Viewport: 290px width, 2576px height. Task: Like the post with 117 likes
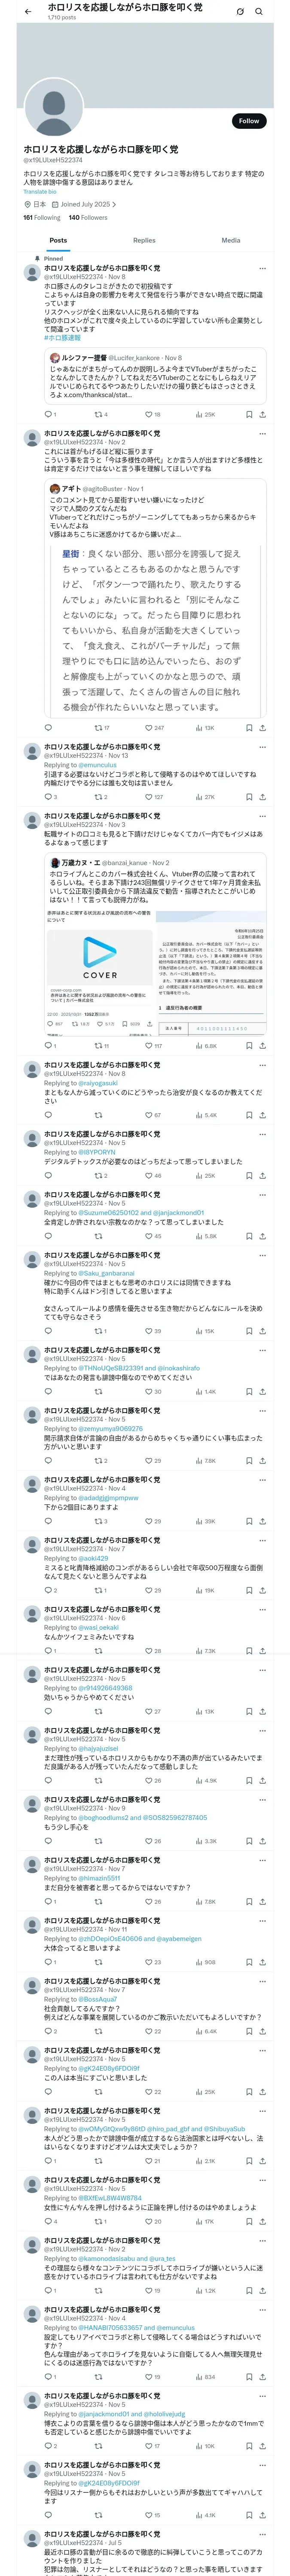(x=148, y=1045)
